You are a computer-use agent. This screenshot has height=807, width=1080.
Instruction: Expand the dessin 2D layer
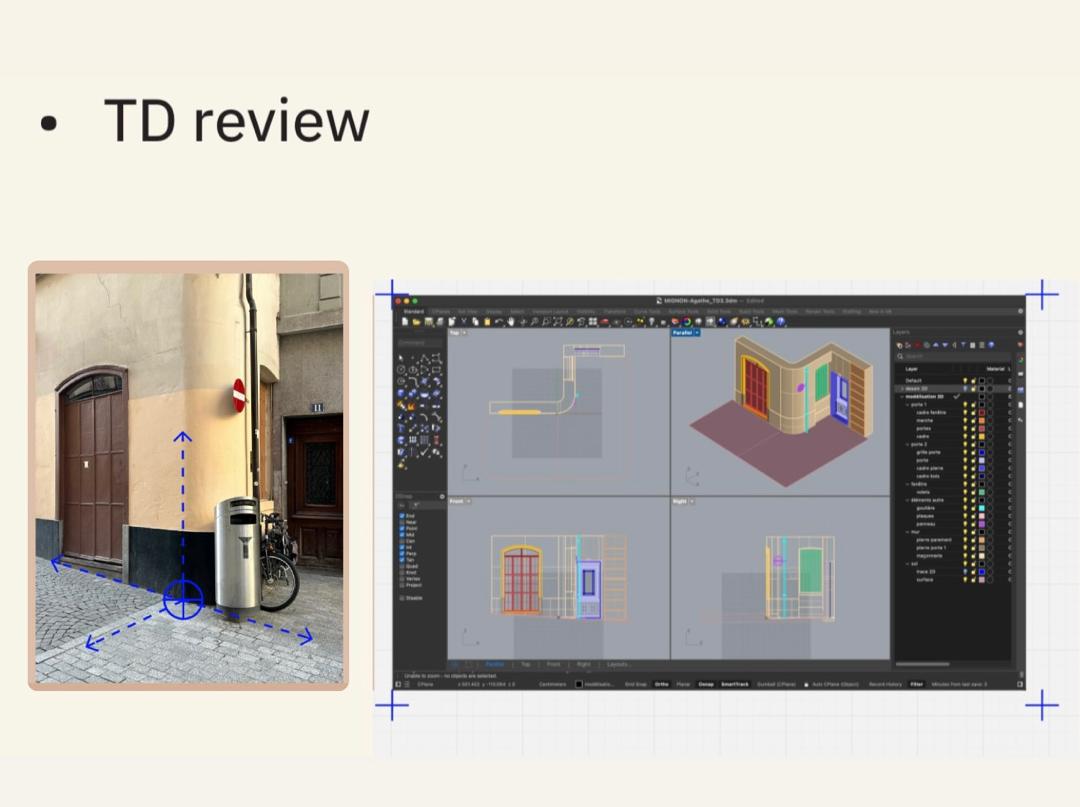(902, 389)
